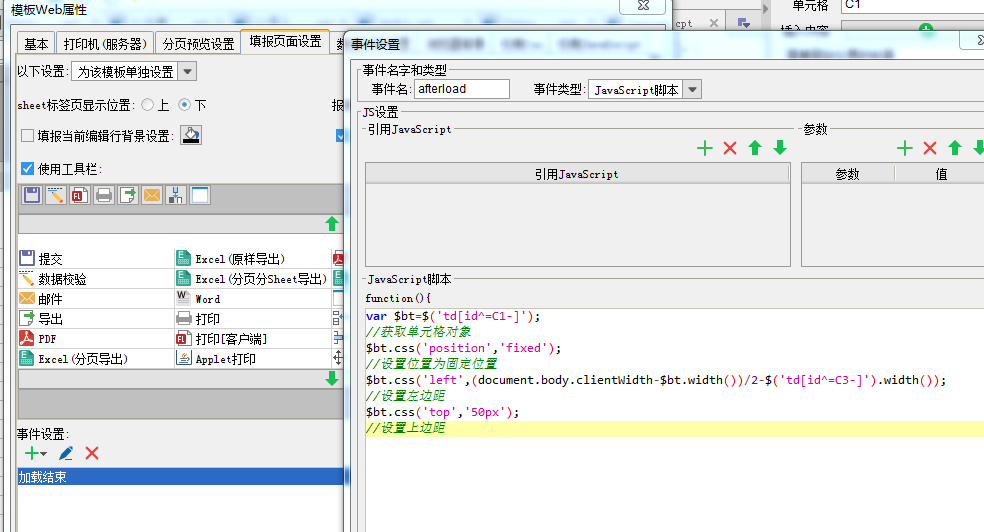Select the 提交 toolbar option
Image resolution: width=984 pixels, height=532 pixels.
click(95, 258)
